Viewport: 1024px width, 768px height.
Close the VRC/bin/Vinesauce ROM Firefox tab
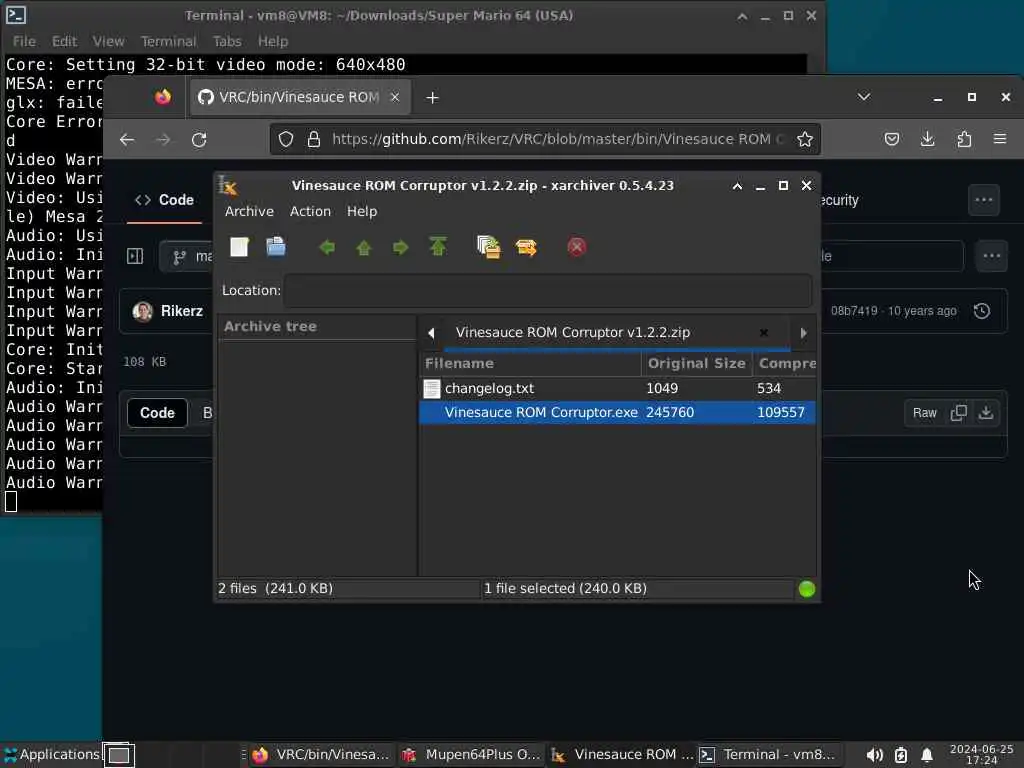click(394, 97)
